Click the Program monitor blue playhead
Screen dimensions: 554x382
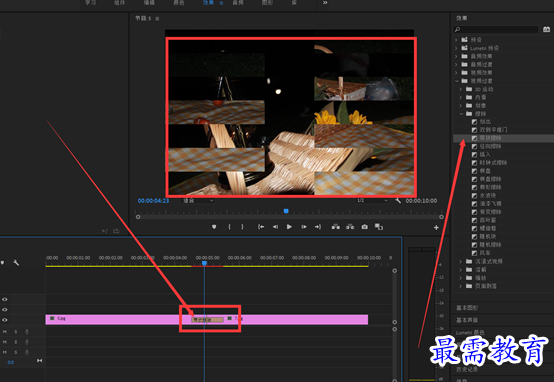286,211
